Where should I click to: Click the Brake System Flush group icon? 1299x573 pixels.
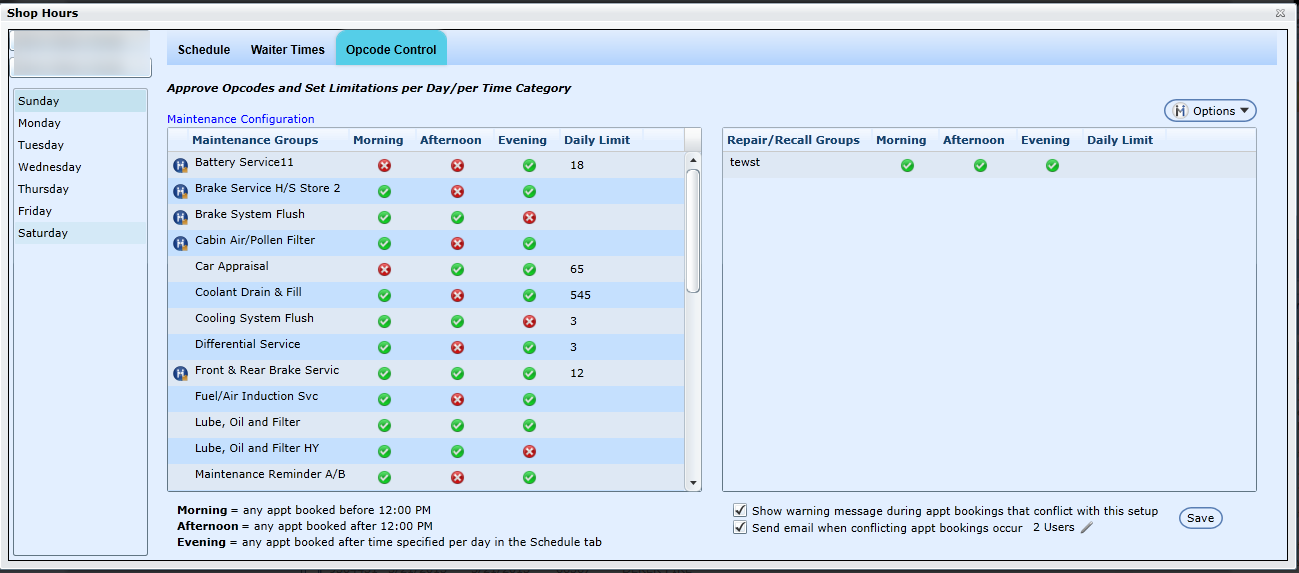pos(181,217)
